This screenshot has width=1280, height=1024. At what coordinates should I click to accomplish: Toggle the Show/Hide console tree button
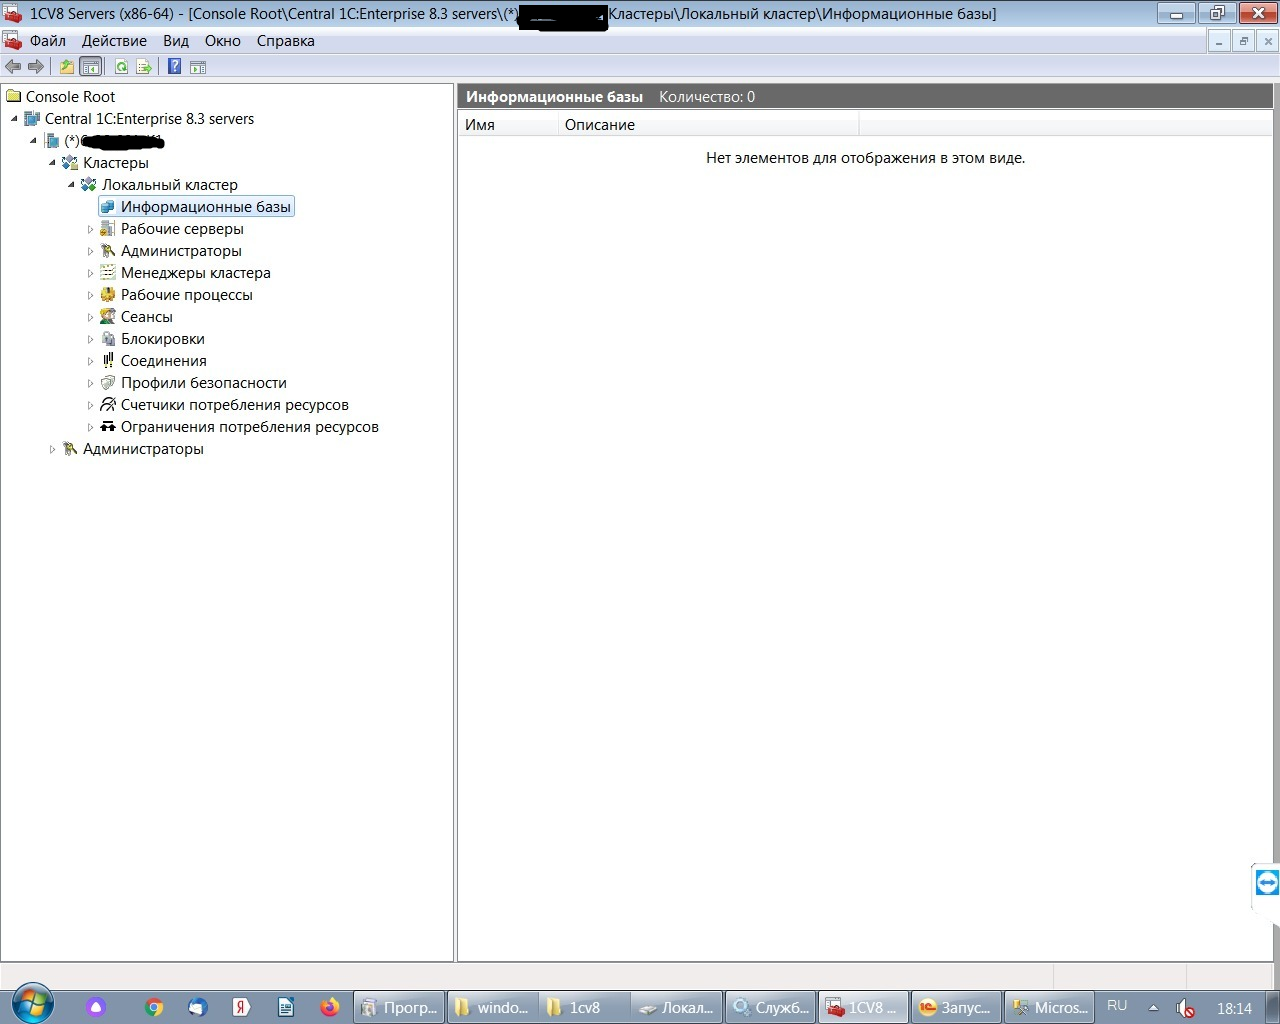pos(90,67)
